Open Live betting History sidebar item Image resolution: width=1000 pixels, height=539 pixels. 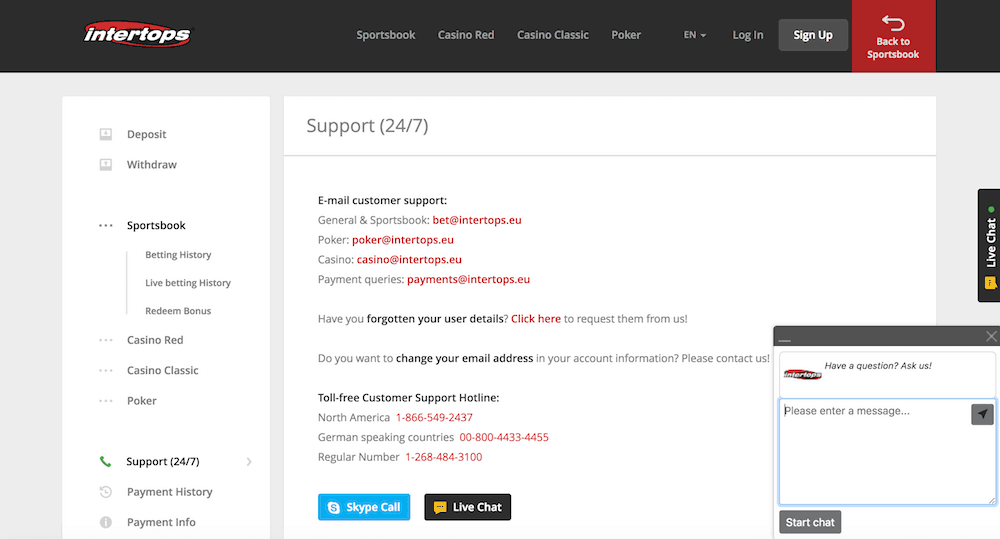tap(188, 283)
